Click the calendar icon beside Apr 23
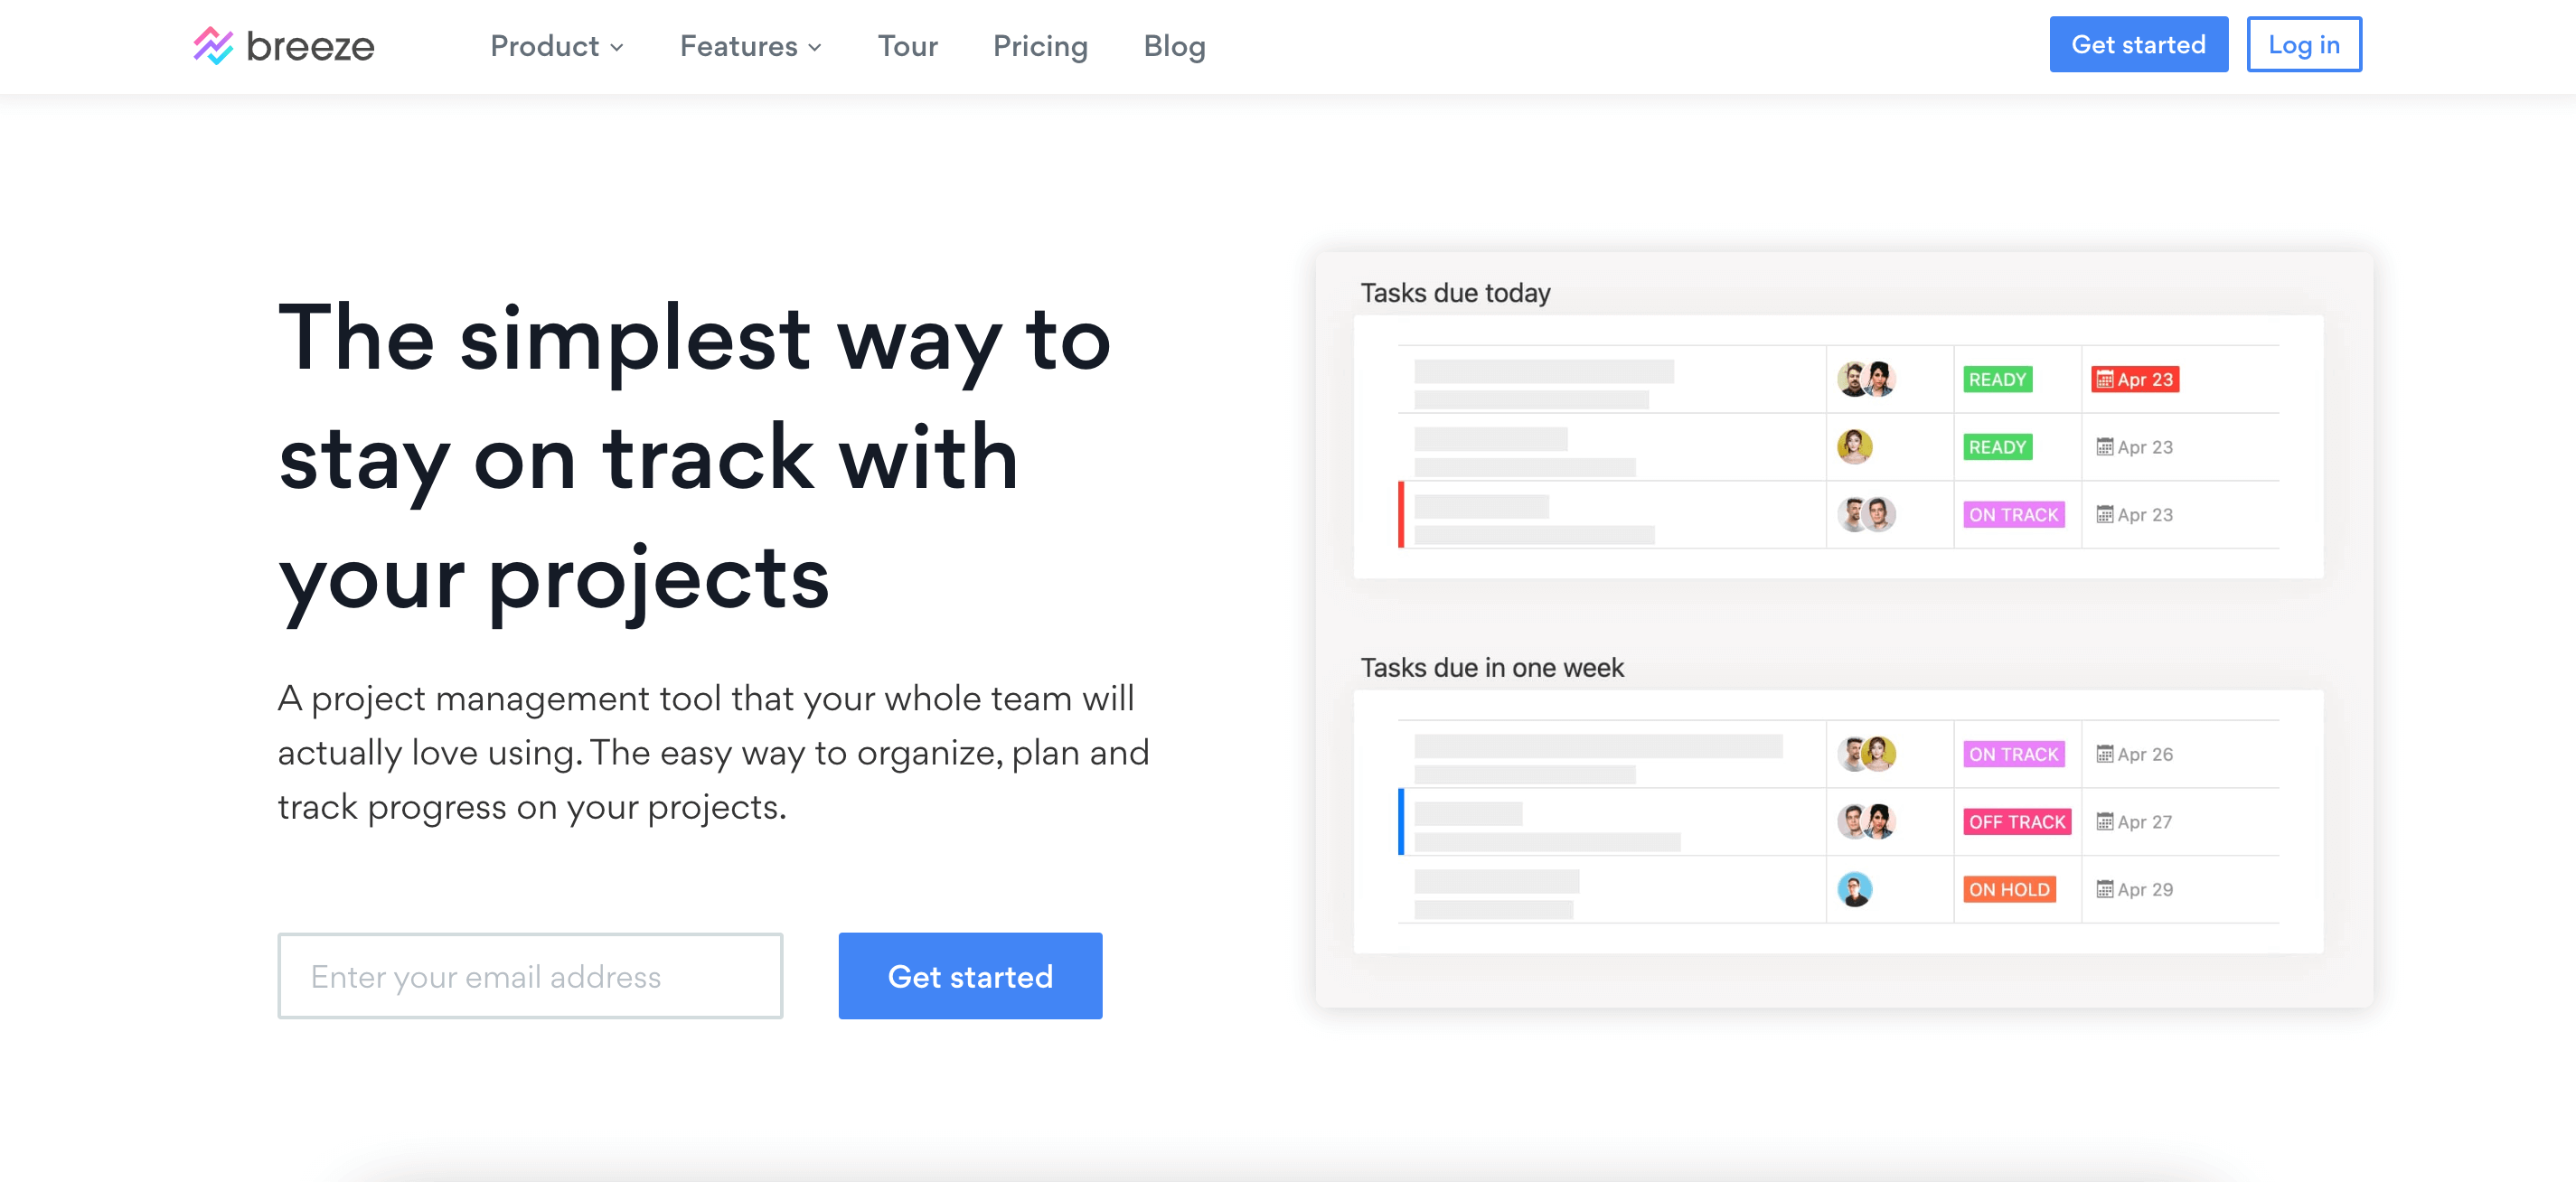 click(x=2104, y=380)
